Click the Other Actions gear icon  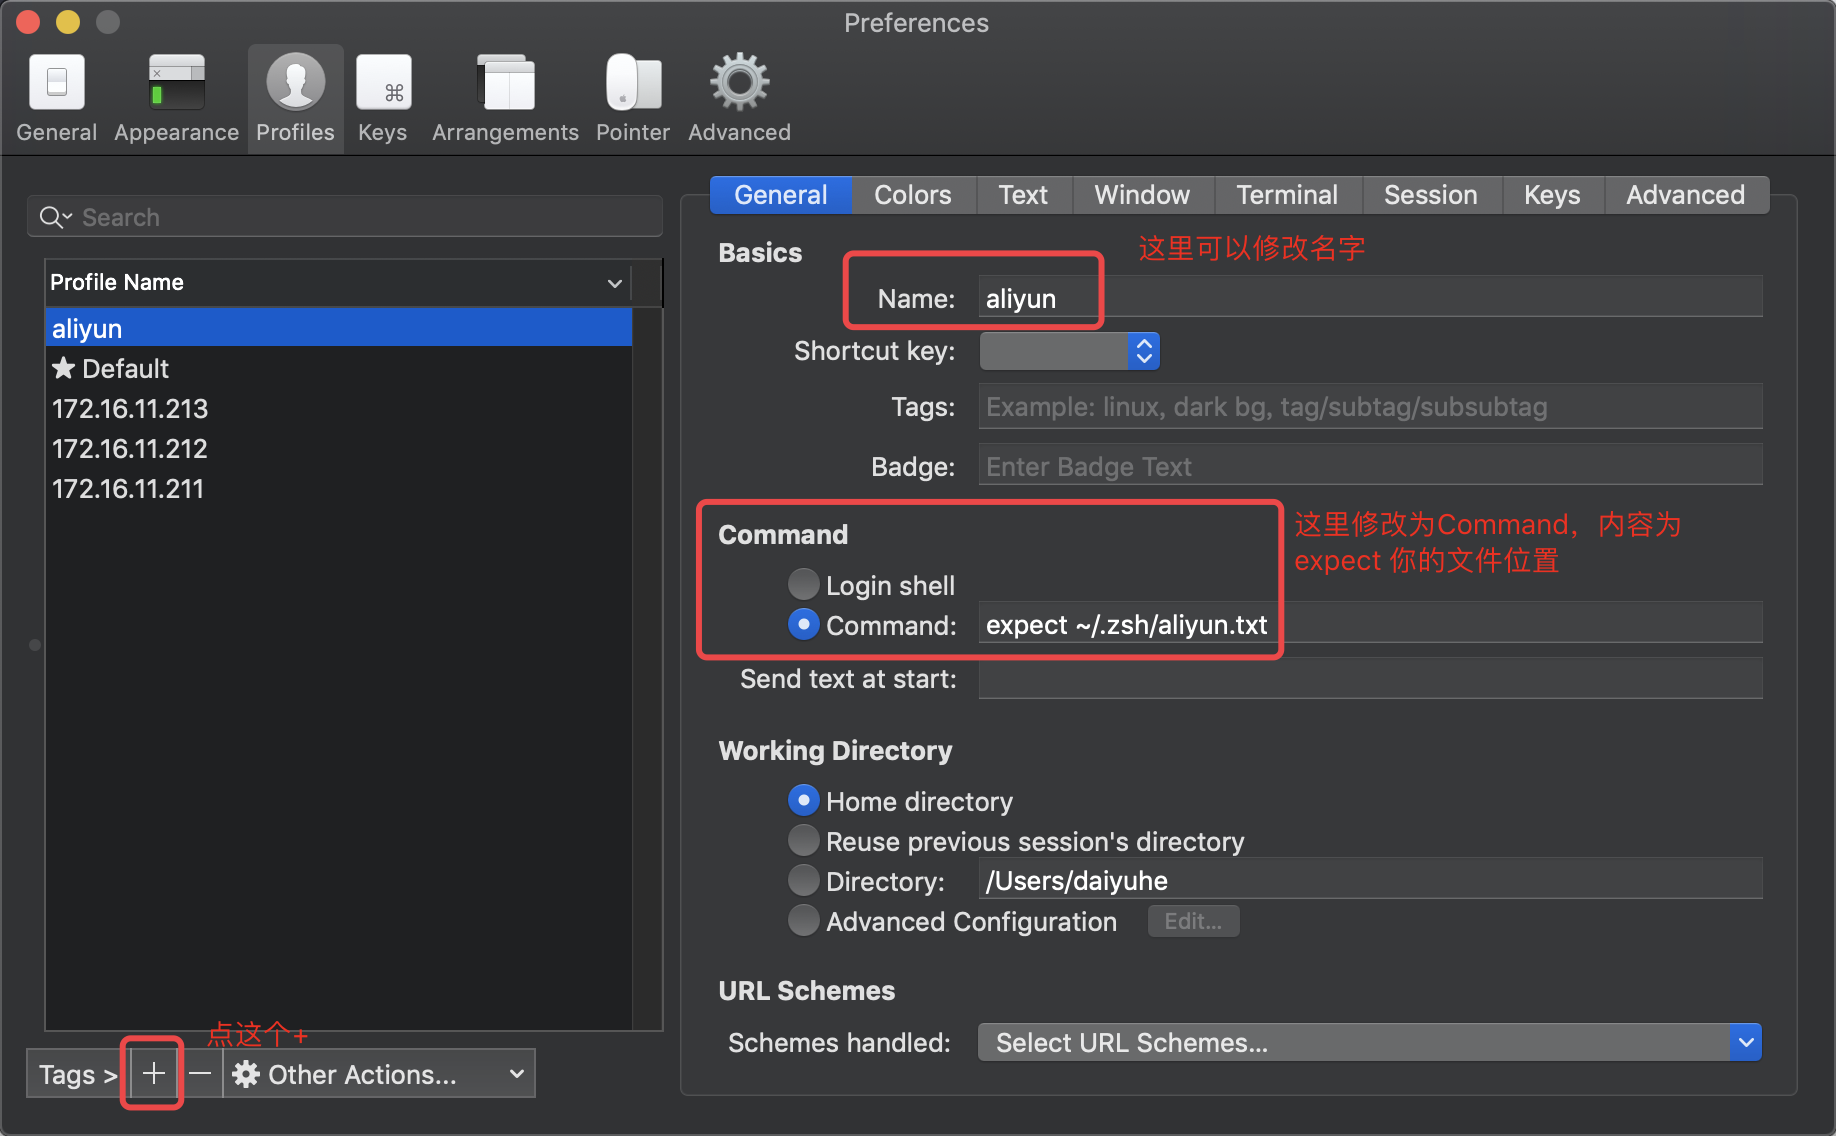pyautogui.click(x=246, y=1074)
